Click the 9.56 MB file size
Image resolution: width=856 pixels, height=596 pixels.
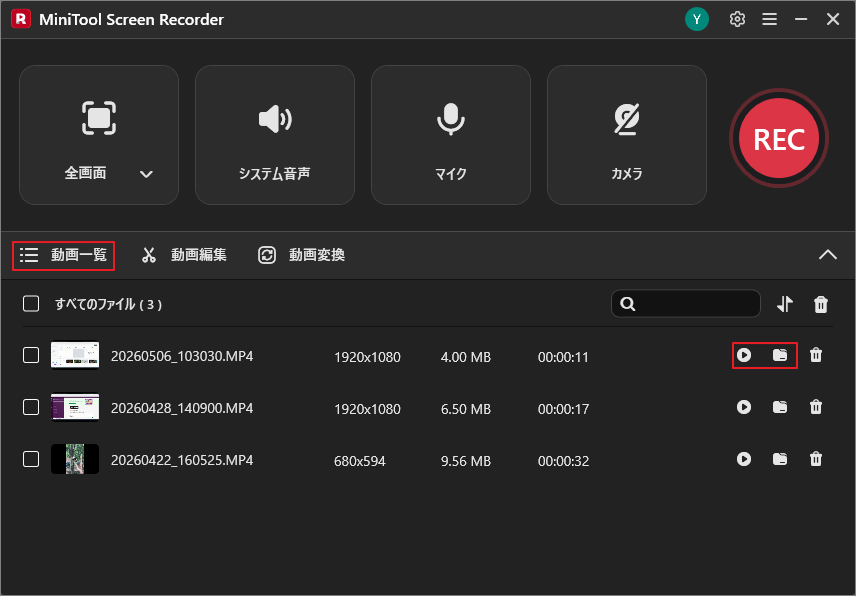point(466,461)
